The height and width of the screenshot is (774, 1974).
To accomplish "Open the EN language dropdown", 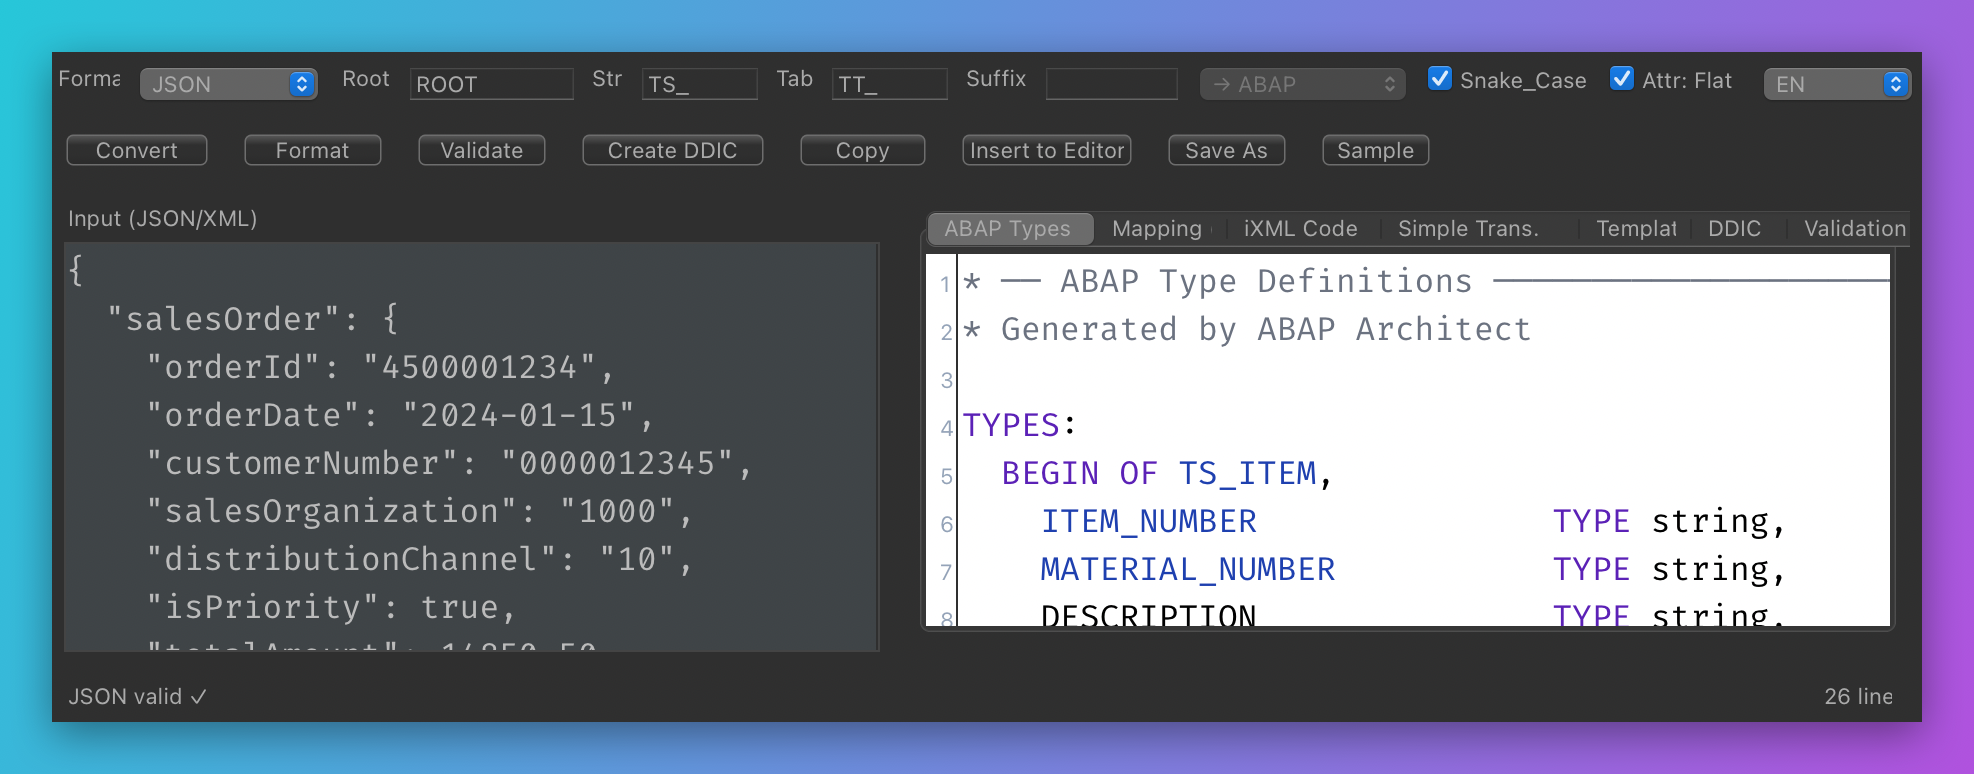I will pyautogui.click(x=1837, y=84).
